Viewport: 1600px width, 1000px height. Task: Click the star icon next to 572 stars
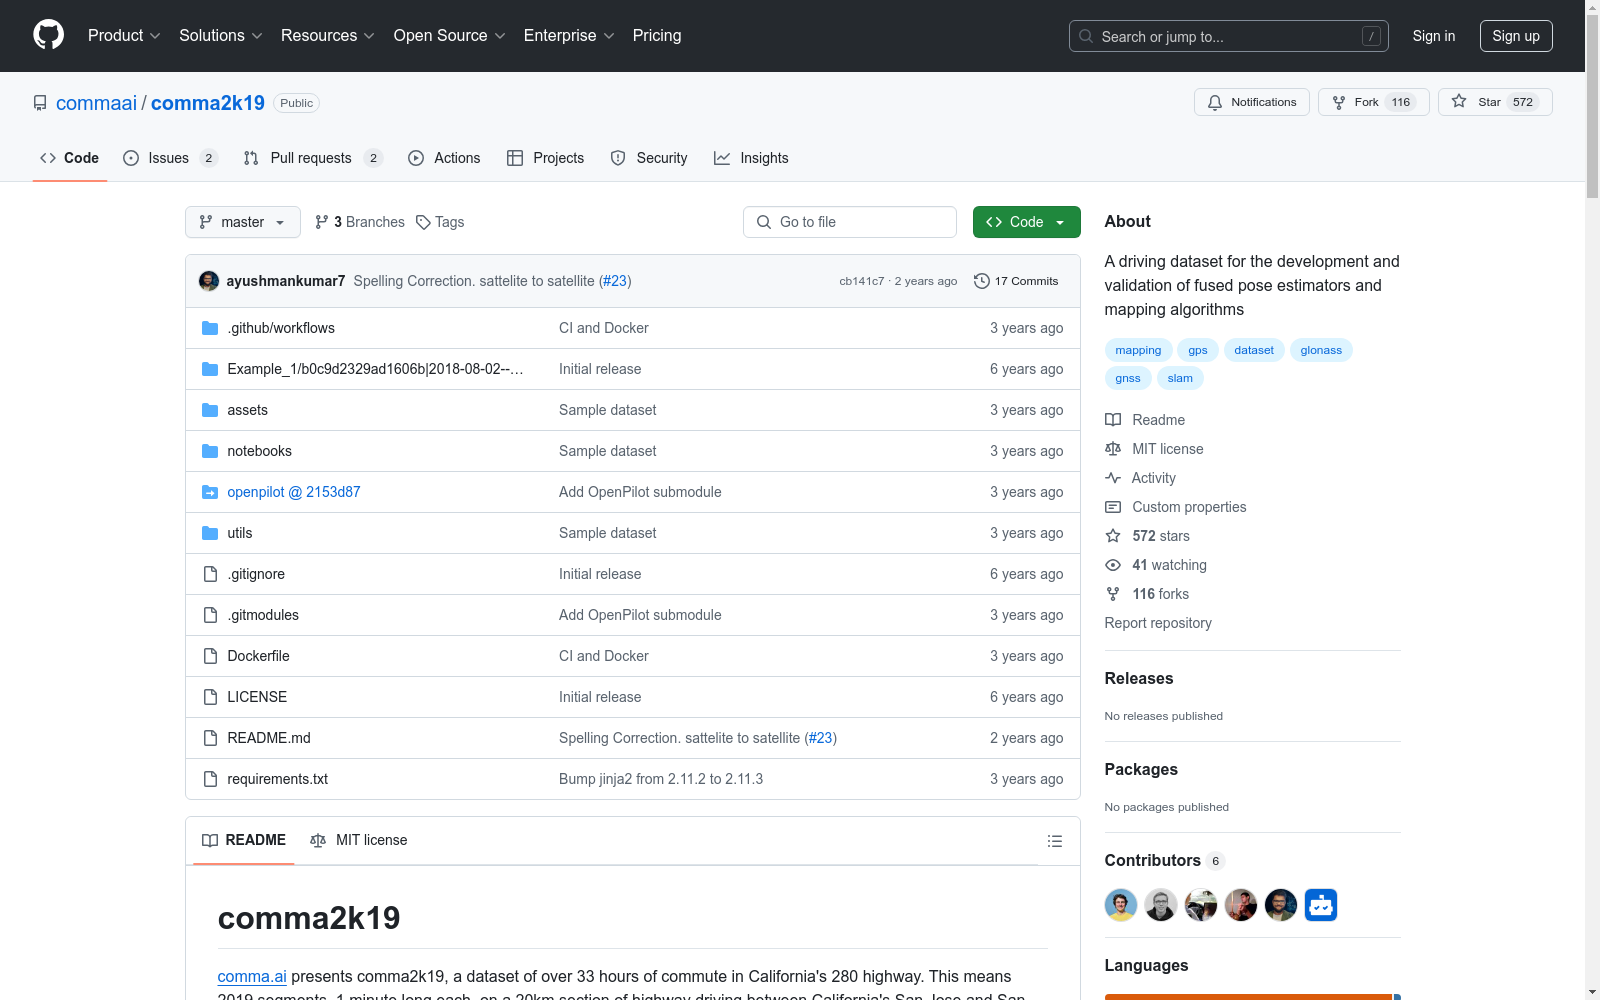coord(1113,536)
